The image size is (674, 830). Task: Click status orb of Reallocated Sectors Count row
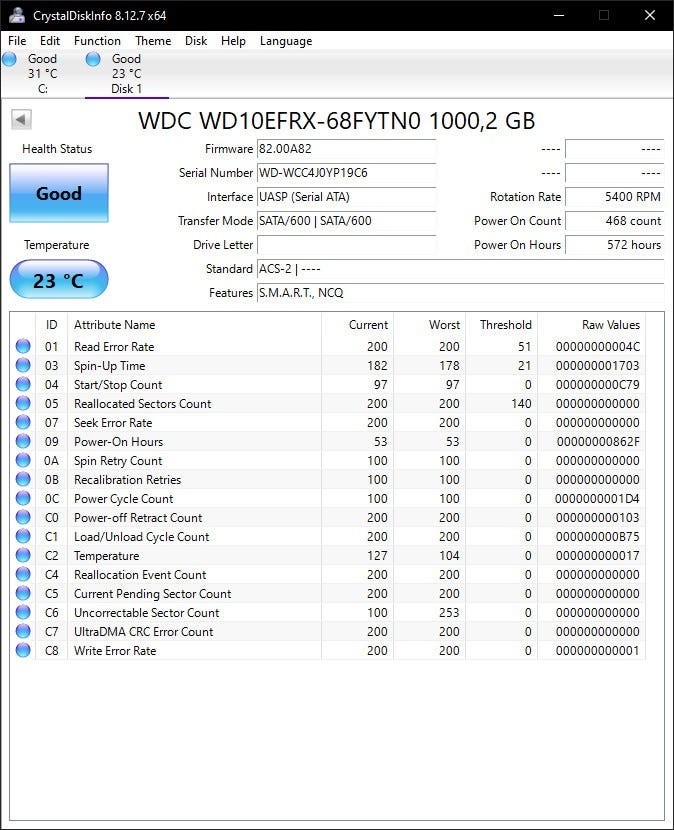pyautogui.click(x=23, y=403)
